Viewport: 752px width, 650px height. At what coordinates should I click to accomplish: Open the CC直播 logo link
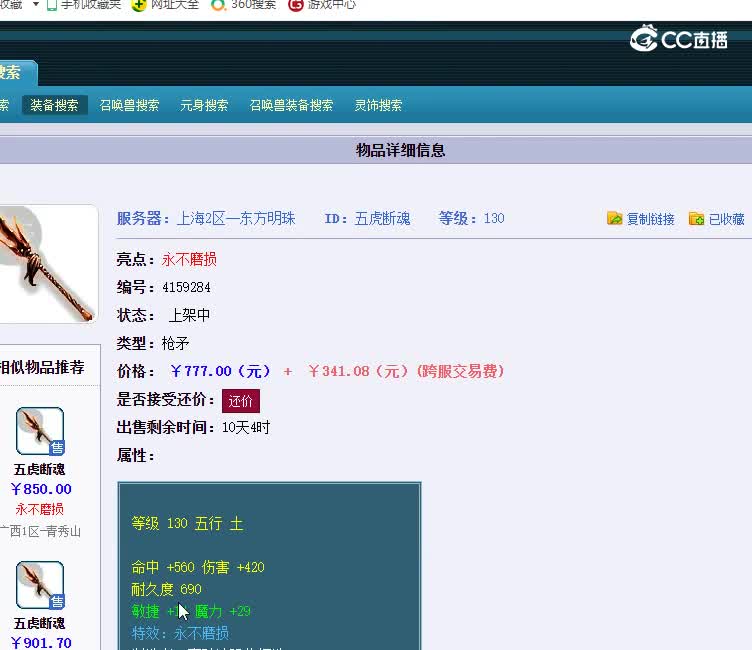[x=679, y=38]
